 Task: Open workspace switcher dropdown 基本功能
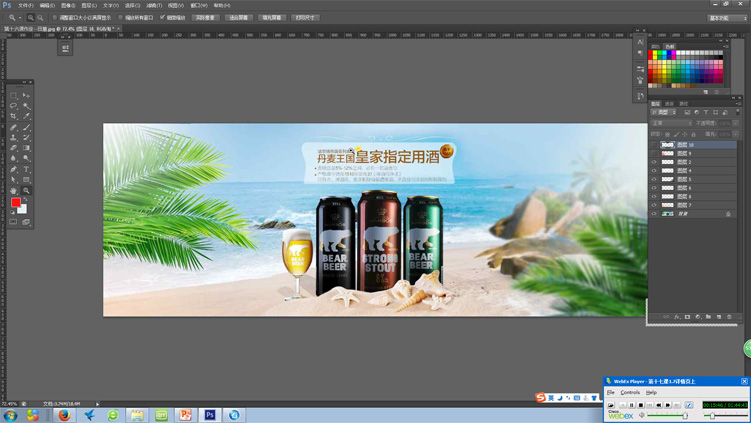(x=728, y=18)
